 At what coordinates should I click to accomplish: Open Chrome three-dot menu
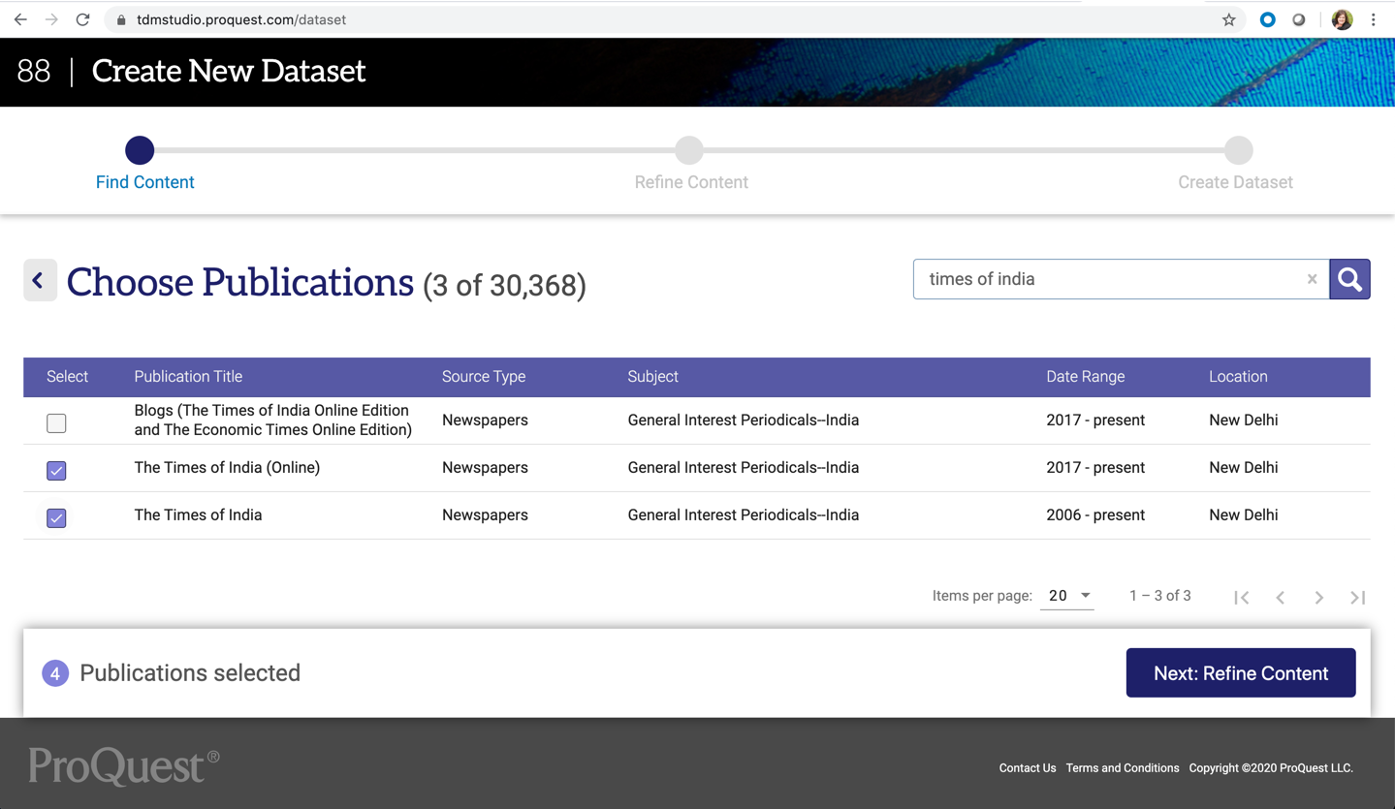(1374, 19)
